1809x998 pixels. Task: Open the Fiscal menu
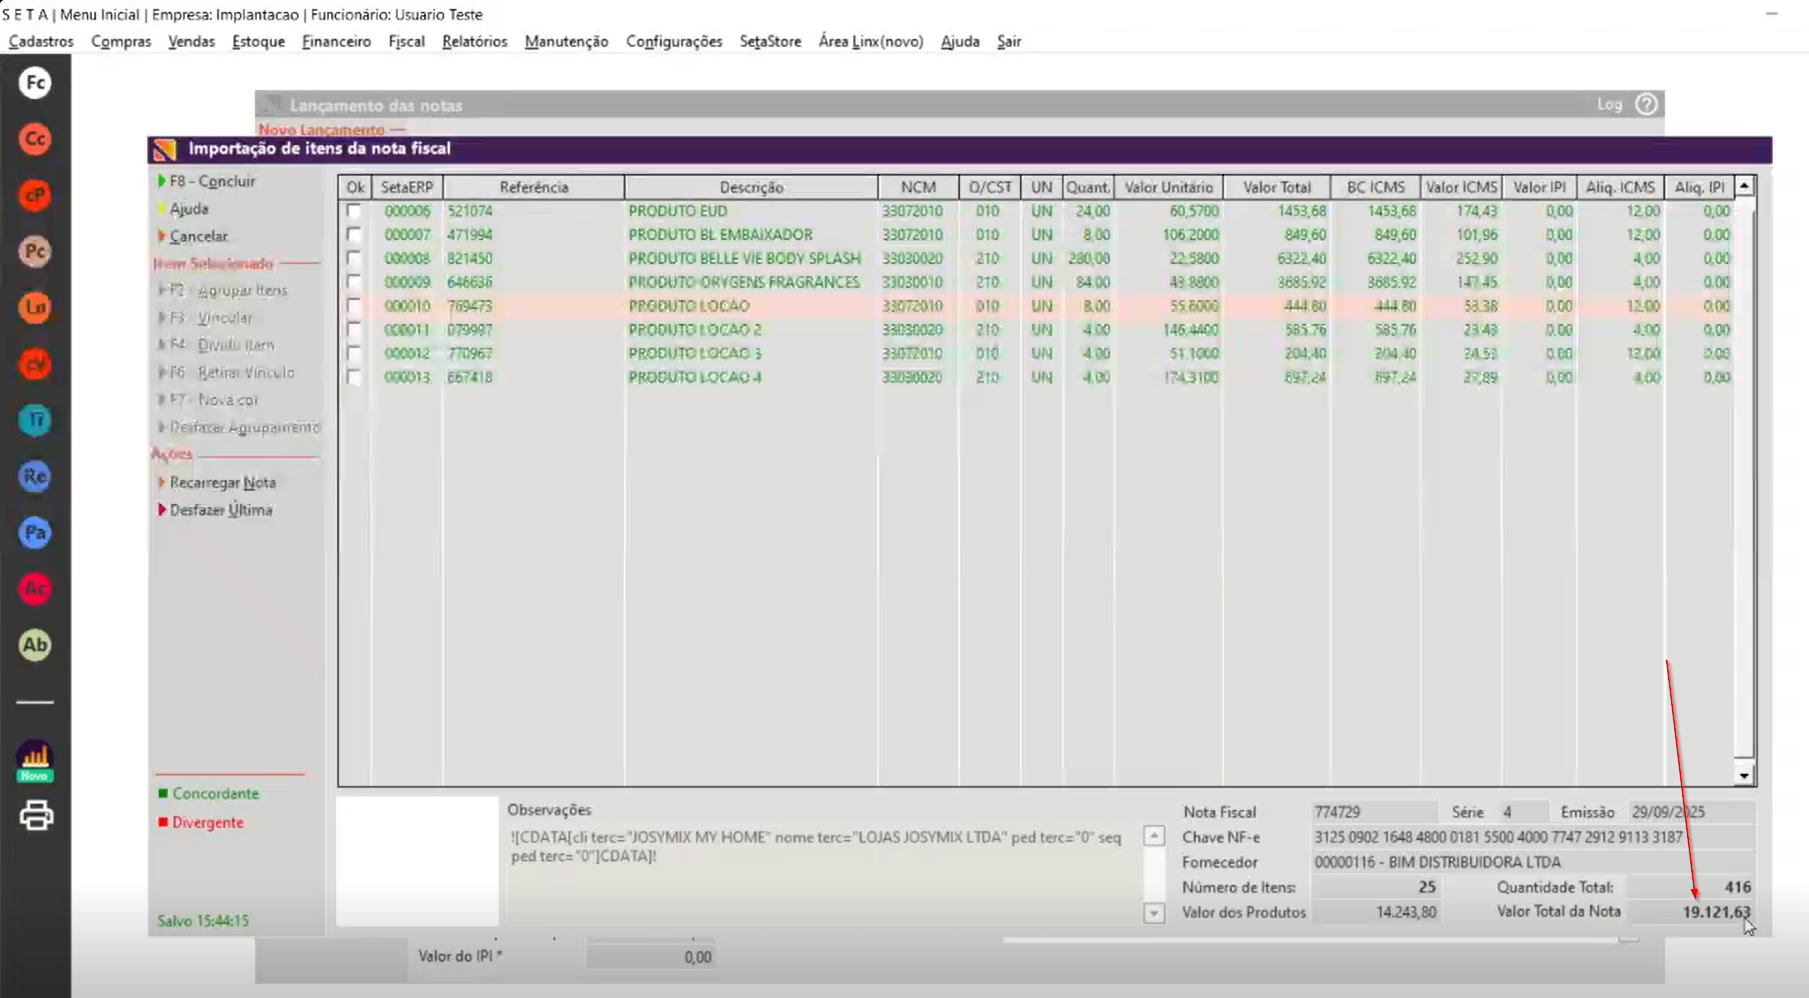pyautogui.click(x=406, y=41)
